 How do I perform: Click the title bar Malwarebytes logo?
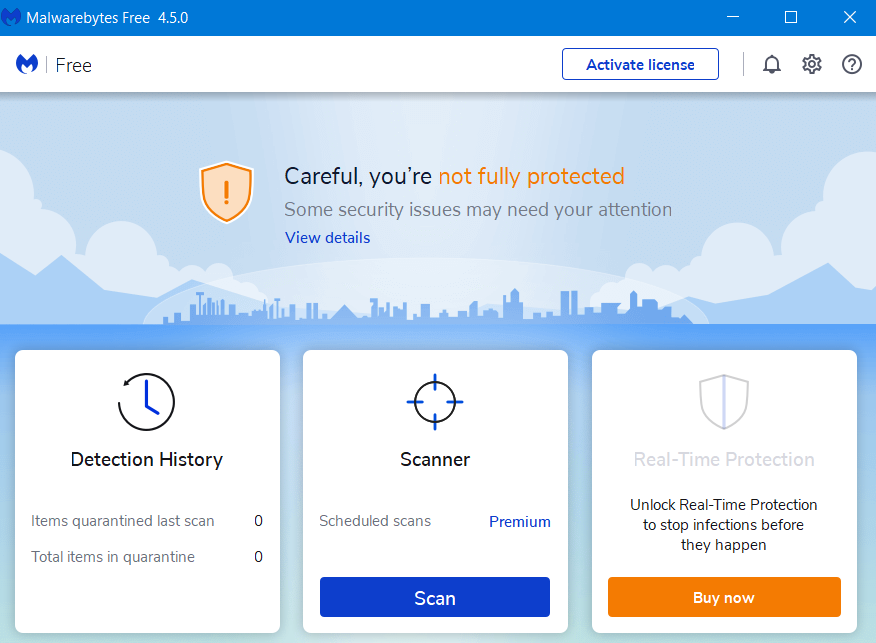click(x=11, y=17)
